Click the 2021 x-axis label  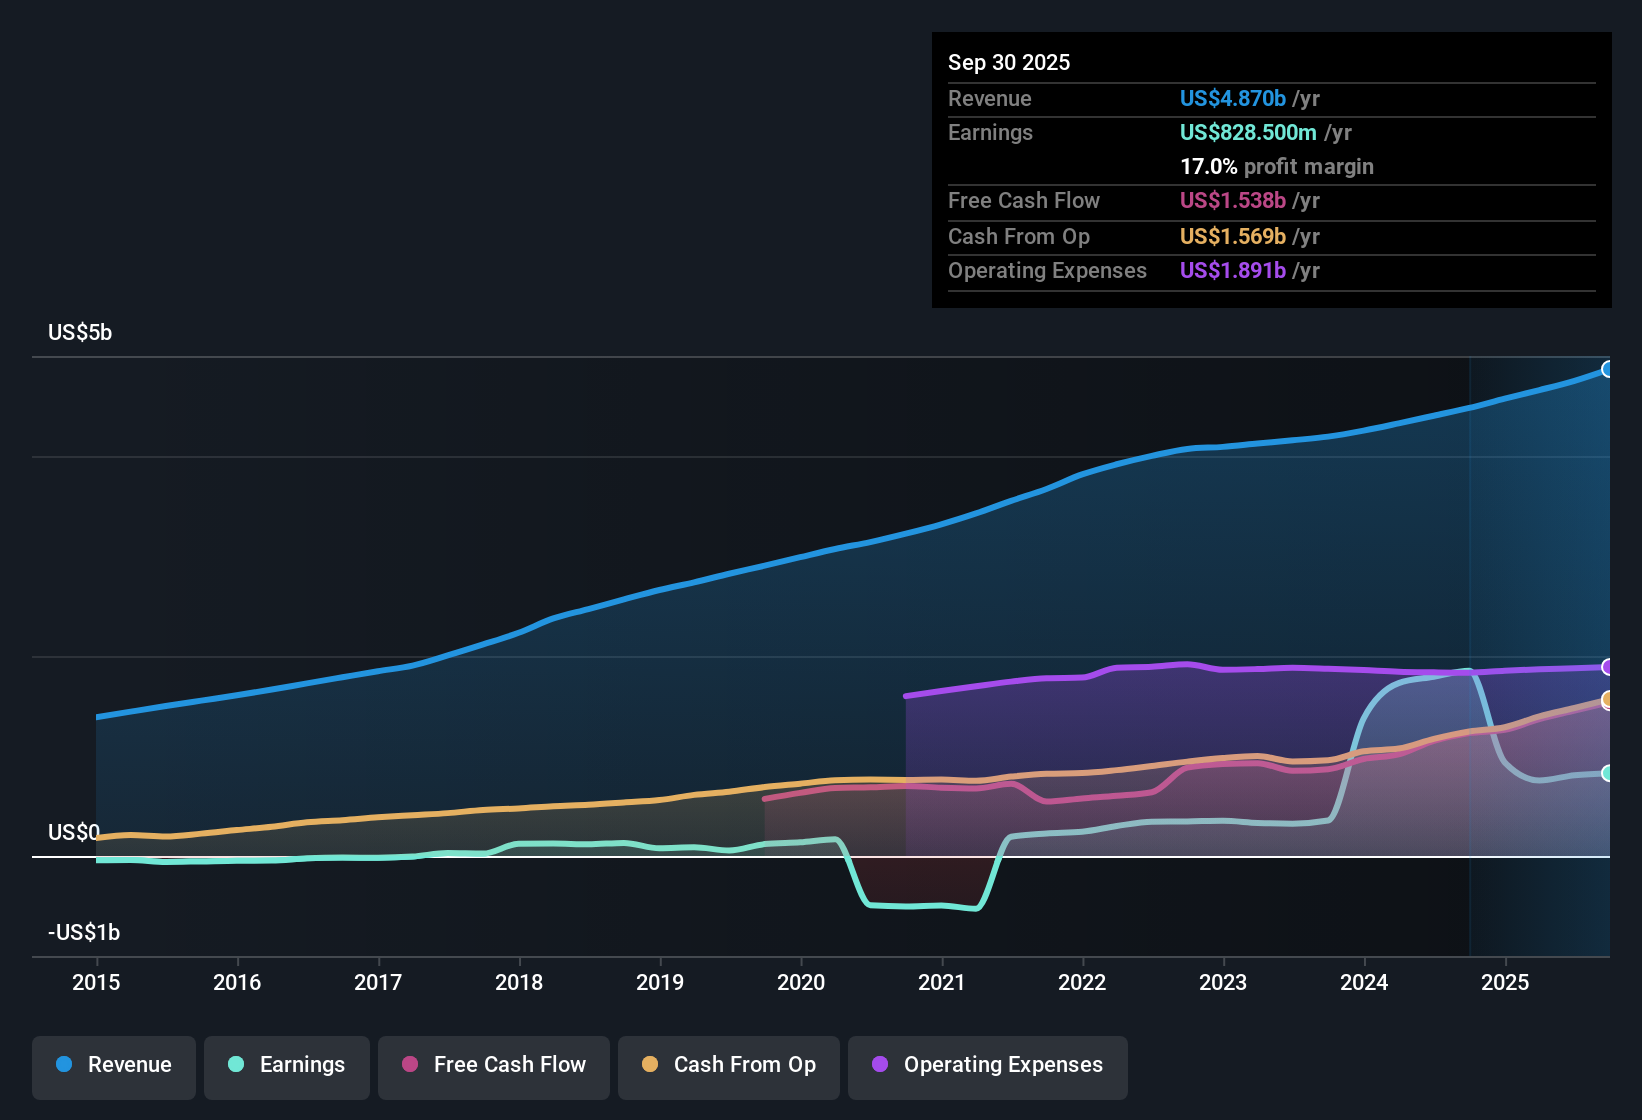(941, 982)
